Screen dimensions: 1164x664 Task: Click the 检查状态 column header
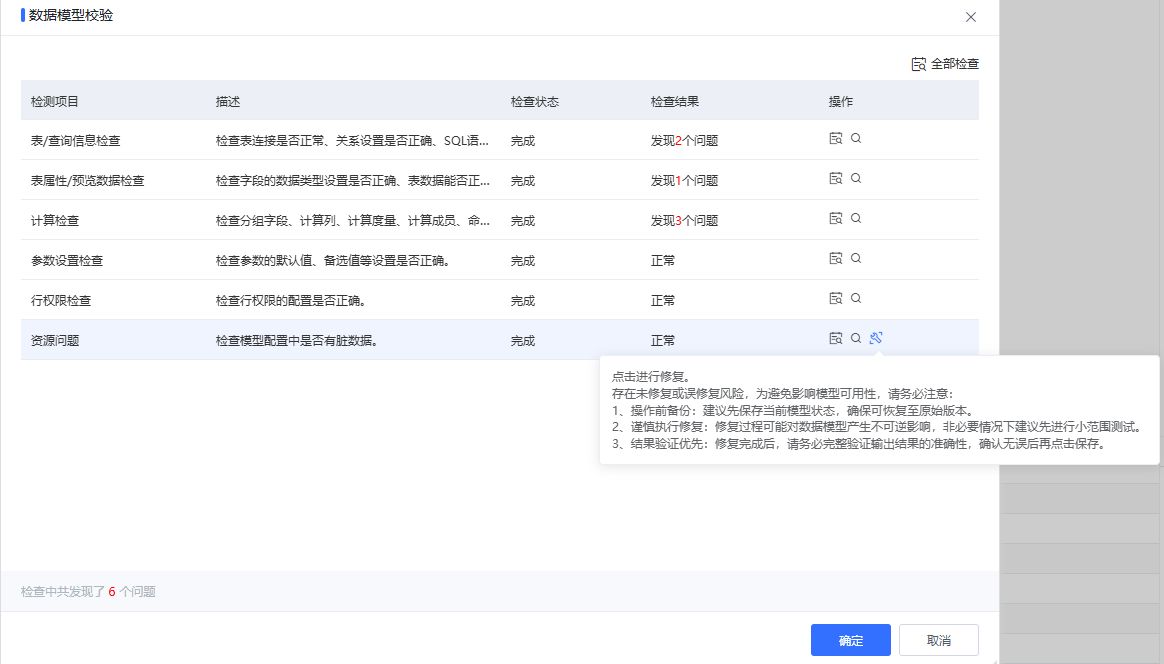[x=534, y=102]
